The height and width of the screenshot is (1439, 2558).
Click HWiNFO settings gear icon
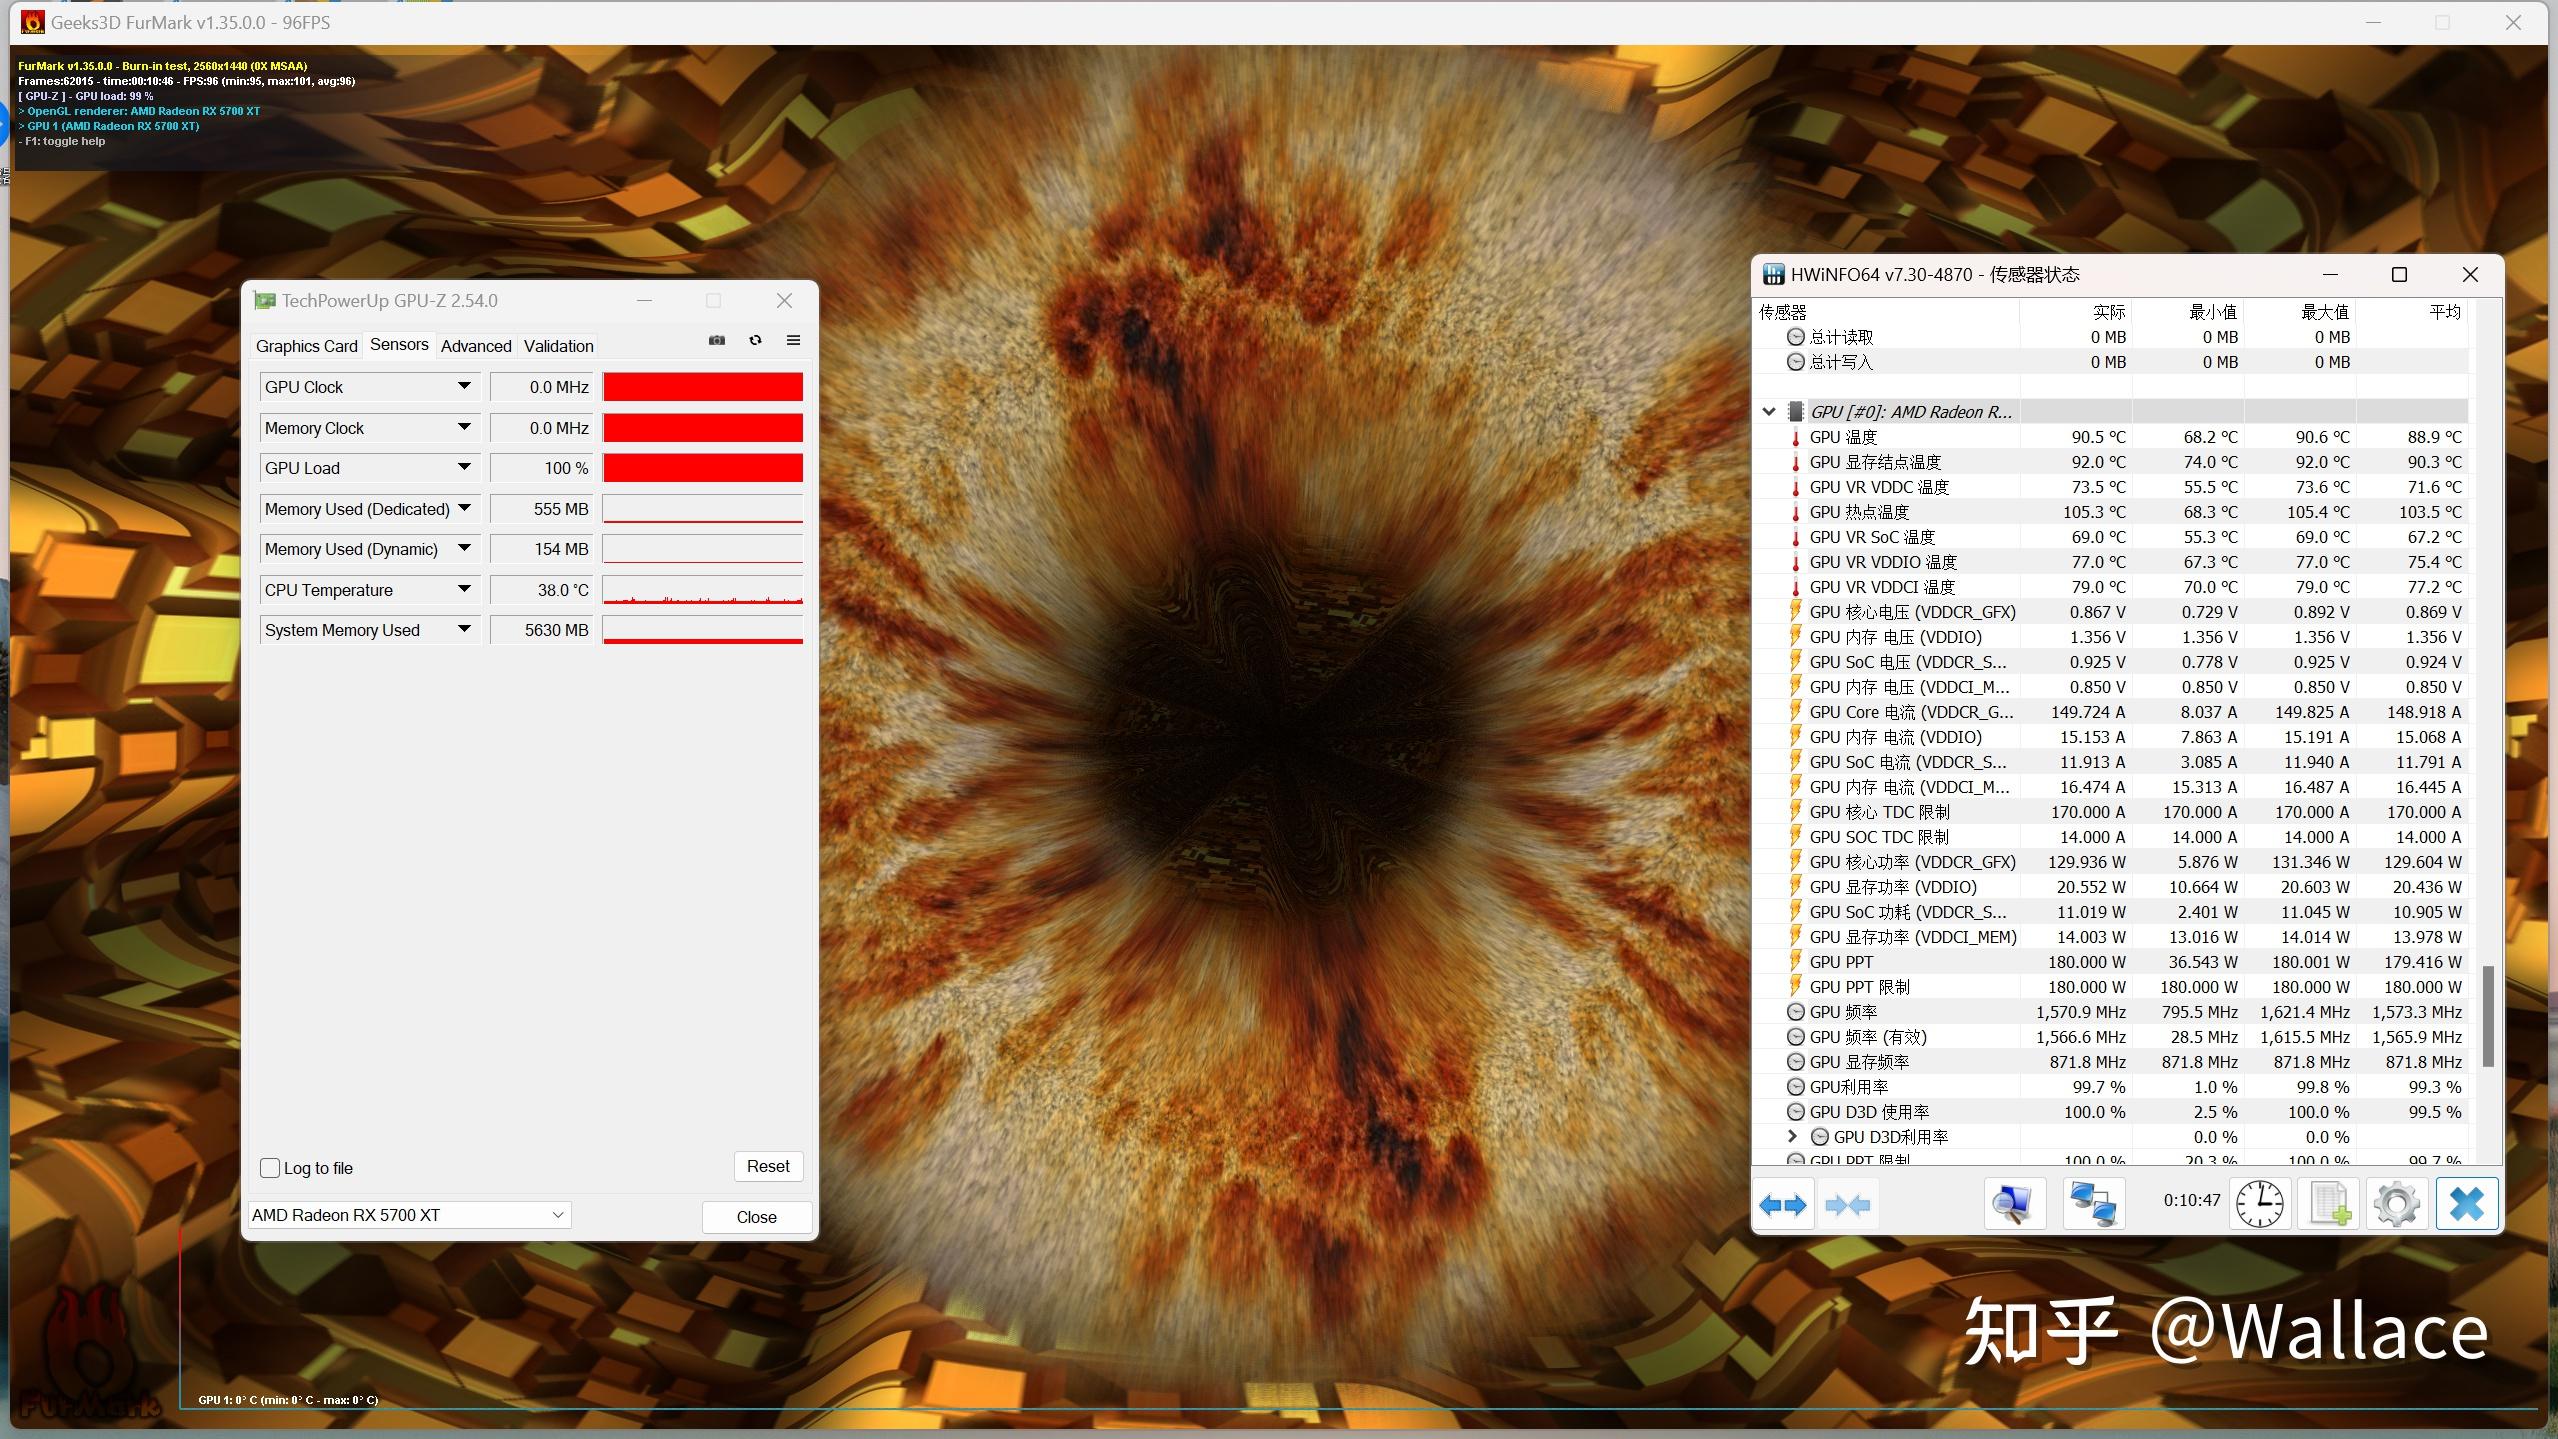click(2395, 1202)
